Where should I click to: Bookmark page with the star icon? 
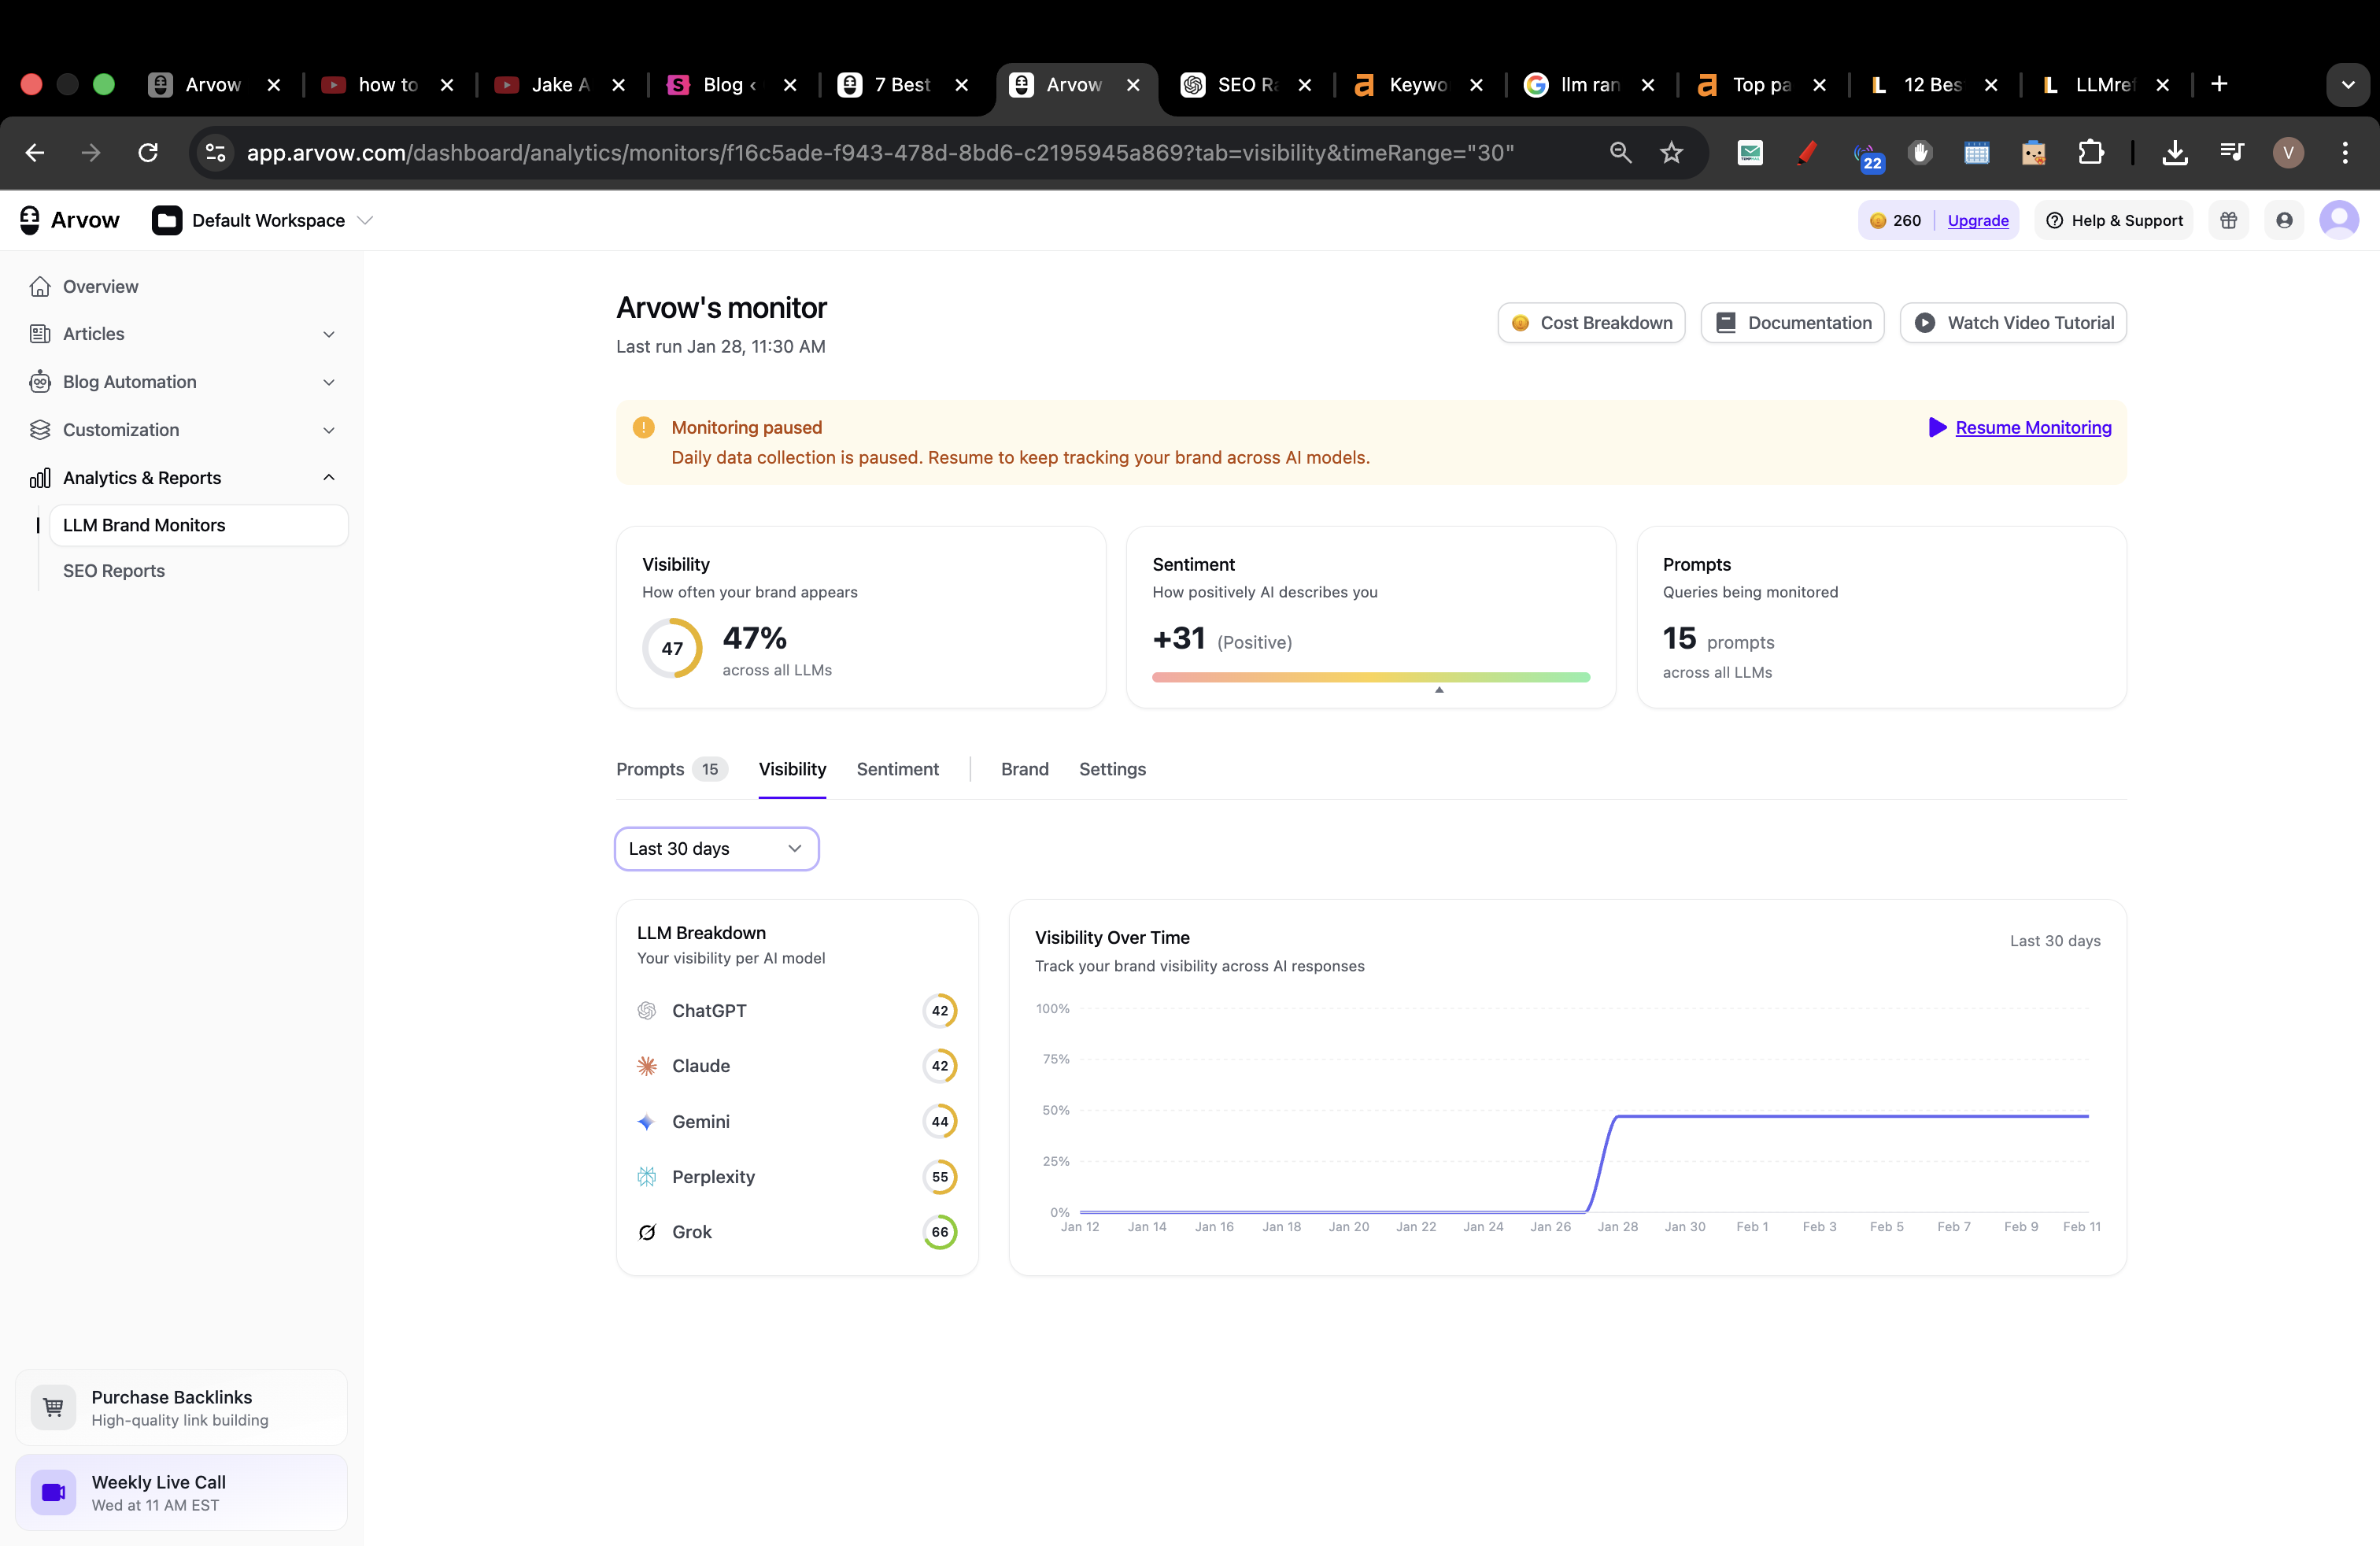(1671, 153)
